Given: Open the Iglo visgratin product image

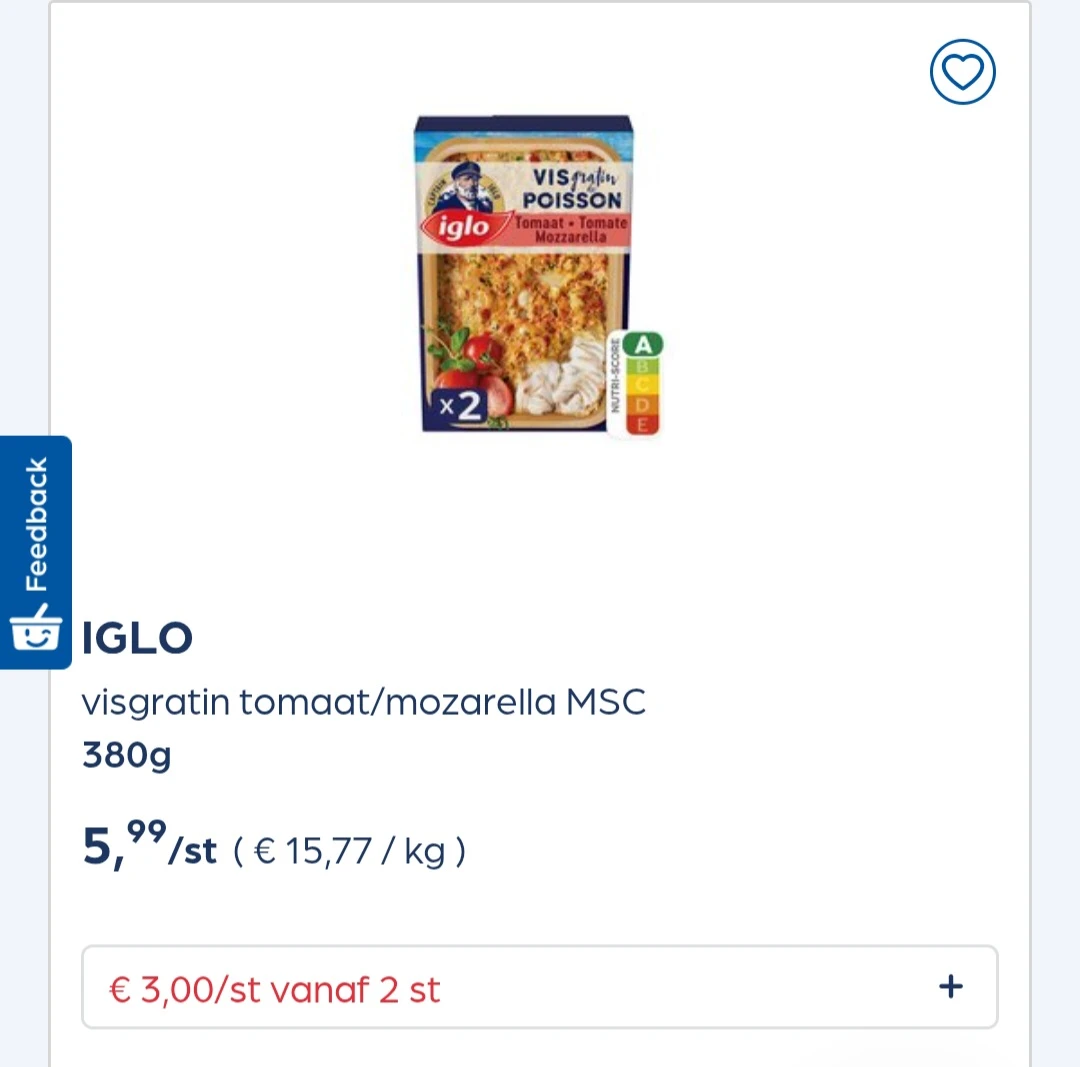Looking at the screenshot, I should click(539, 276).
